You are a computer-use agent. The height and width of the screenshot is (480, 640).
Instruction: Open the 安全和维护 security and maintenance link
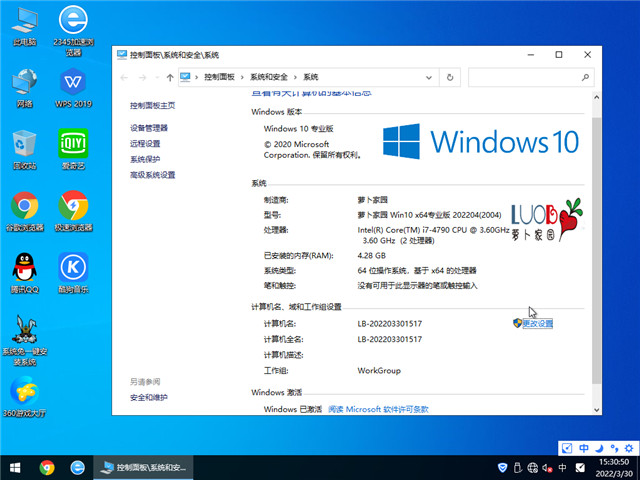tap(149, 397)
